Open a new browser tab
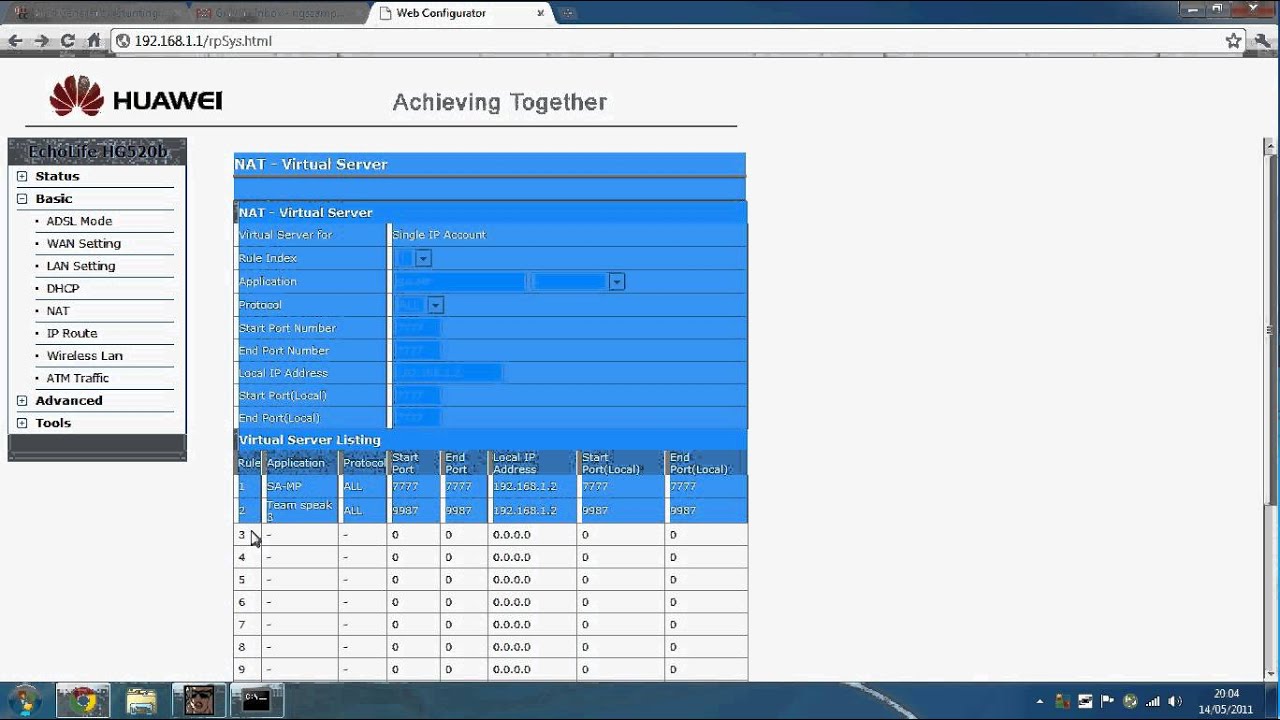This screenshot has height=720, width=1280. (x=569, y=14)
